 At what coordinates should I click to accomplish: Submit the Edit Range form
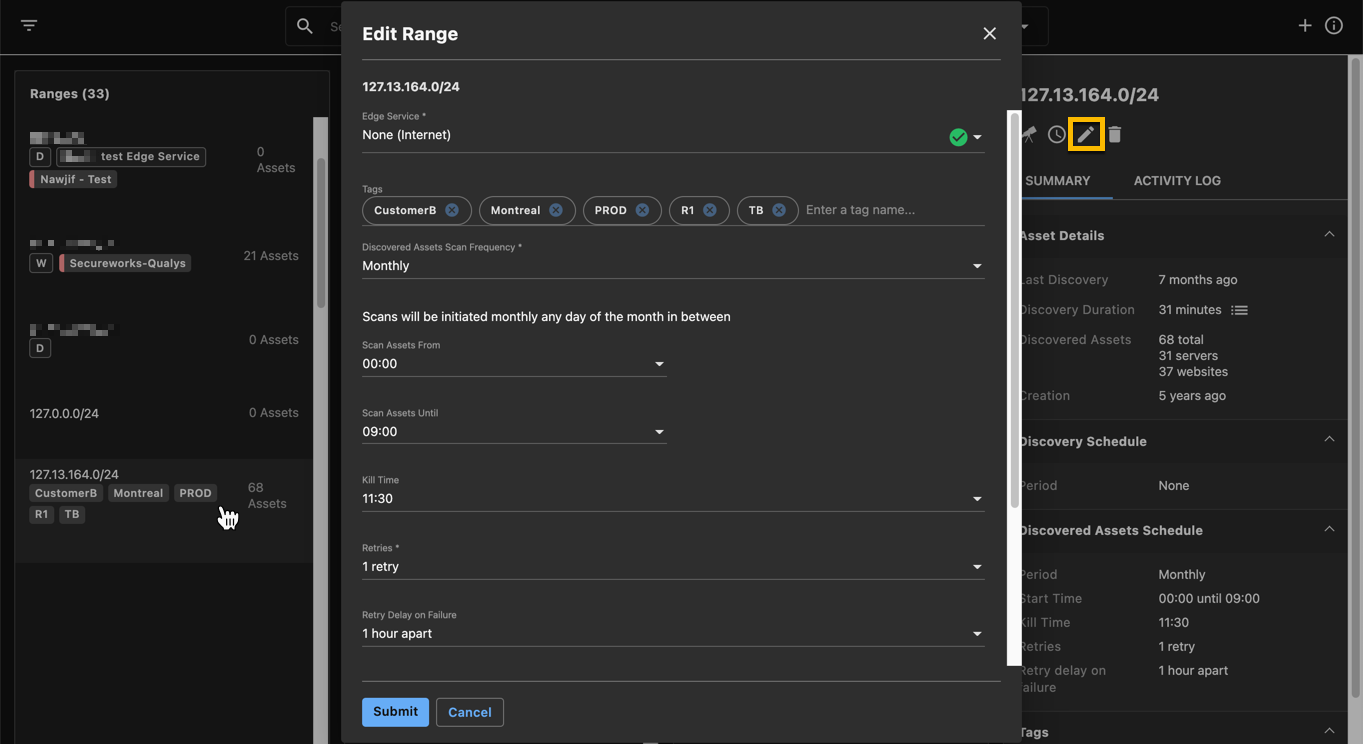395,712
